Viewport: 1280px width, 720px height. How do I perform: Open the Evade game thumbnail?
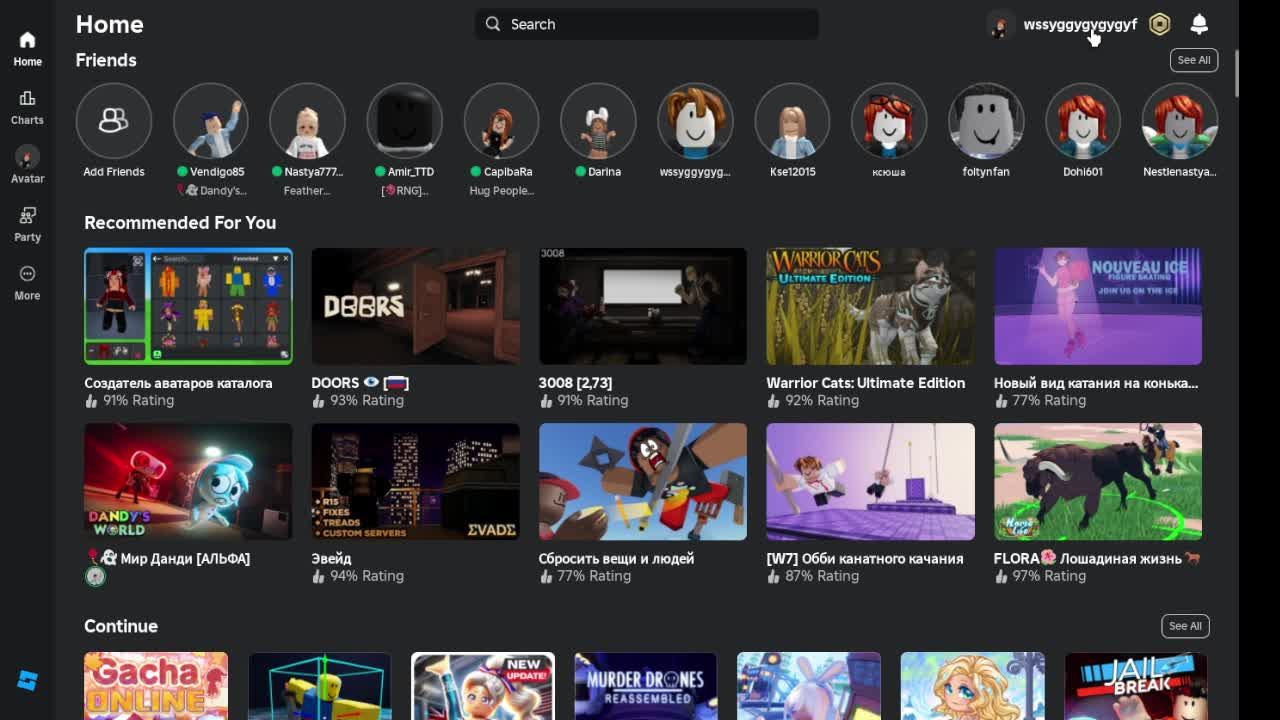(415, 482)
